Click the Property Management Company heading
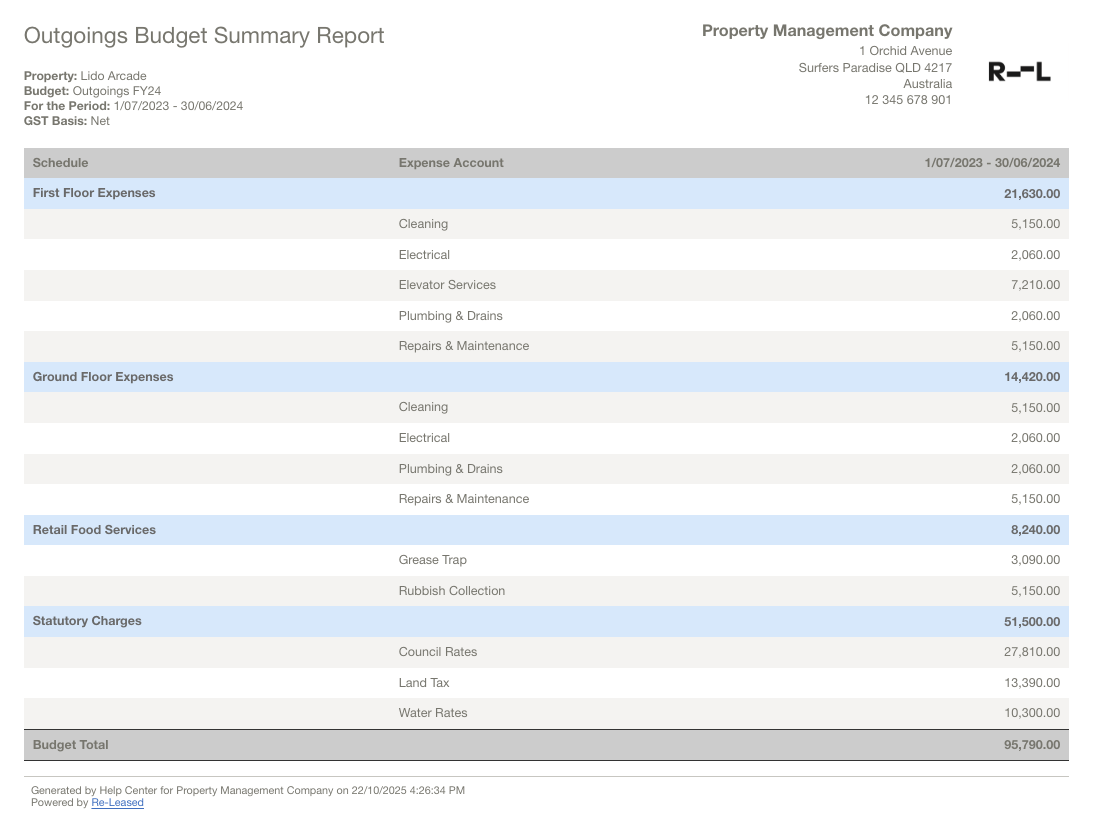This screenshot has height=824, width=1094. click(x=826, y=31)
